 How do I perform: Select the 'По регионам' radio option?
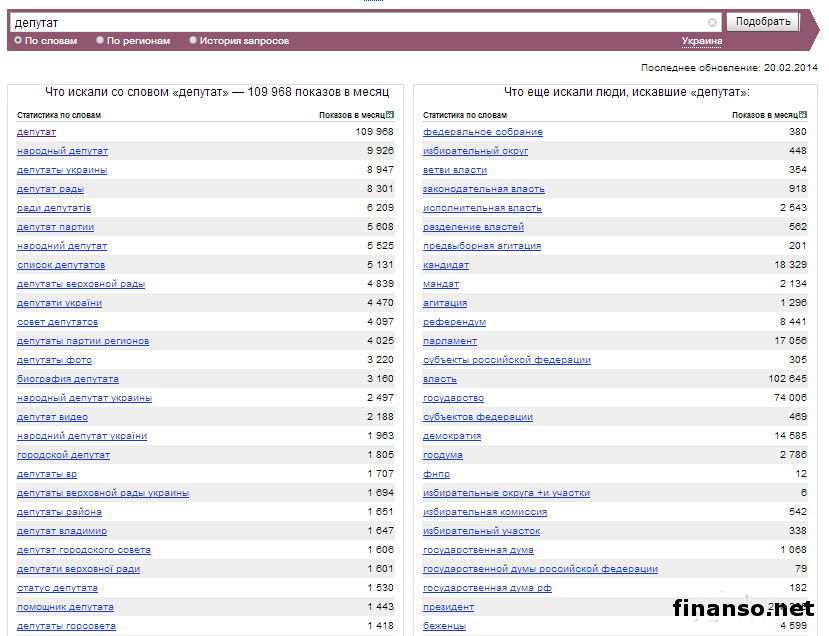100,41
